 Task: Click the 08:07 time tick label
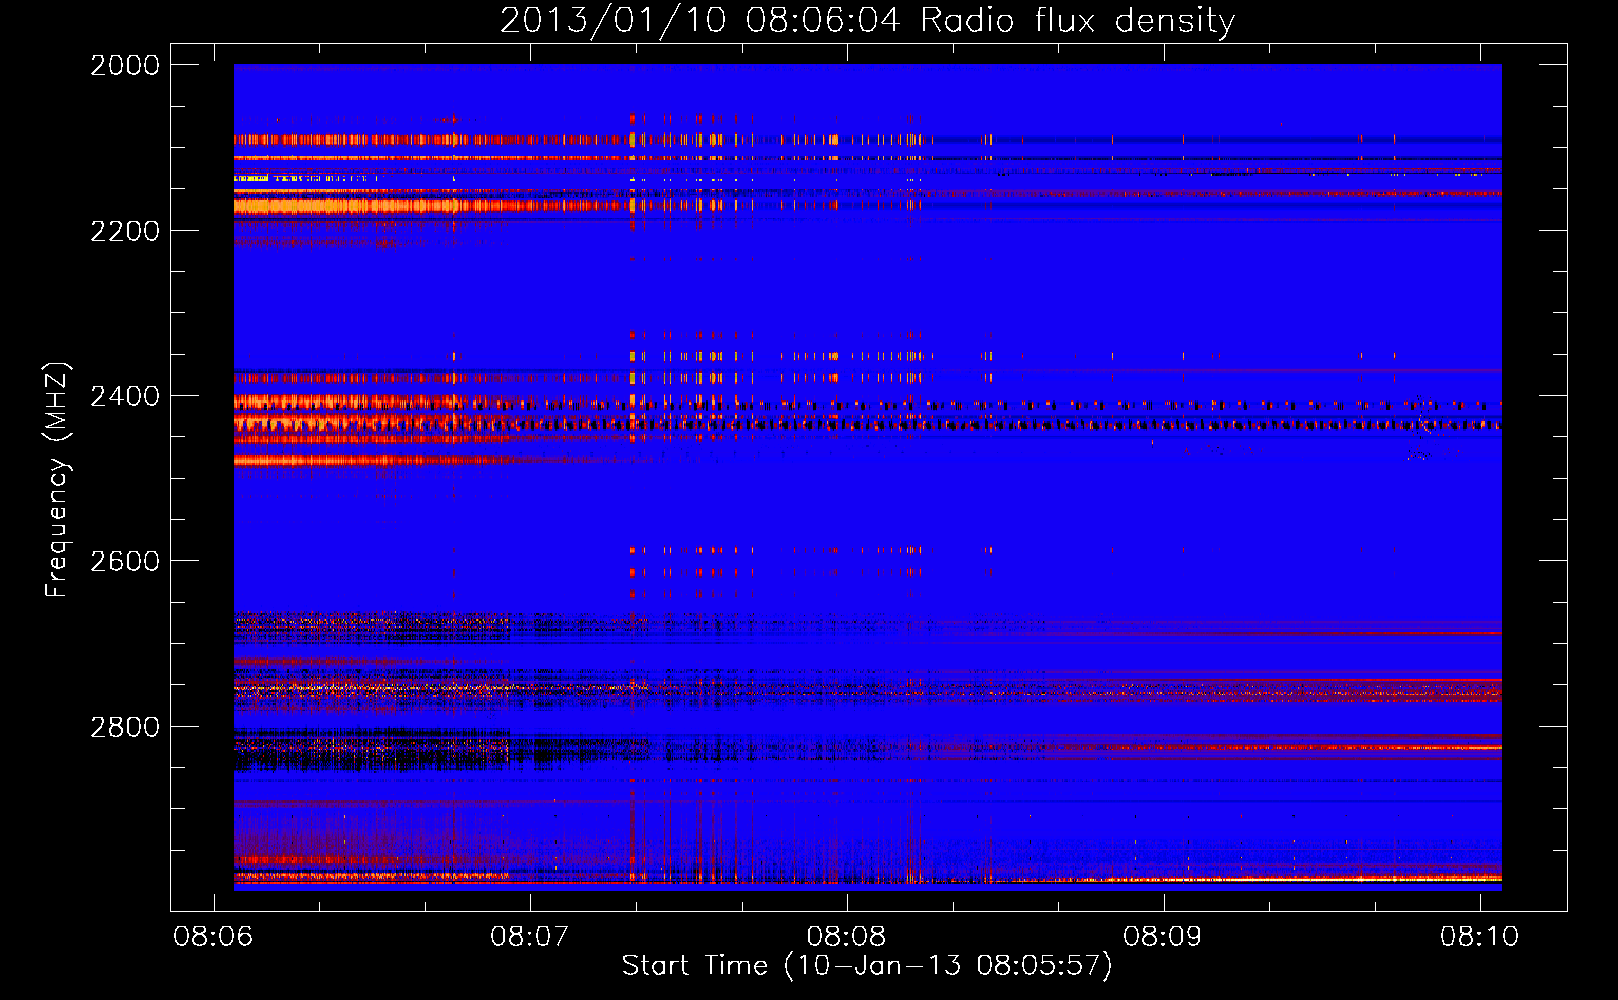(530, 936)
